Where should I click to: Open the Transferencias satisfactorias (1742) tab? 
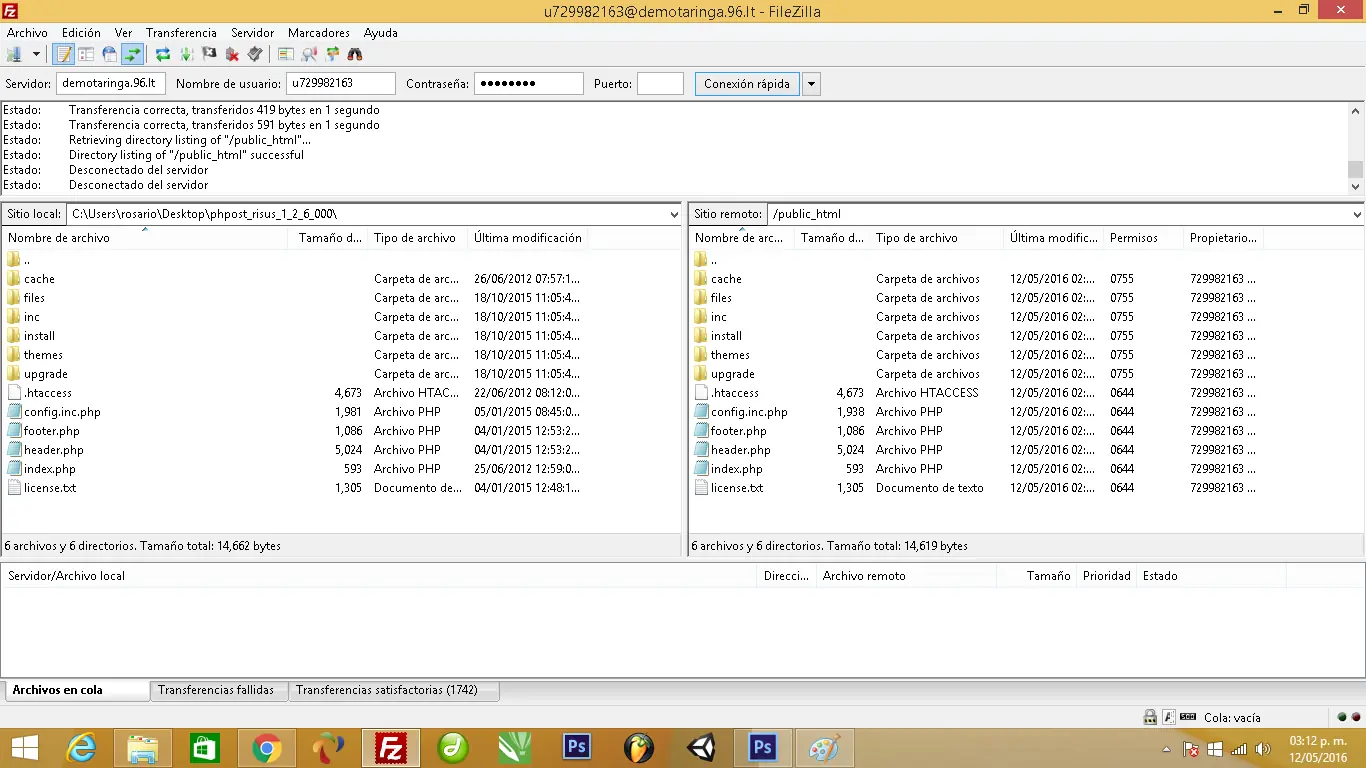(x=393, y=690)
